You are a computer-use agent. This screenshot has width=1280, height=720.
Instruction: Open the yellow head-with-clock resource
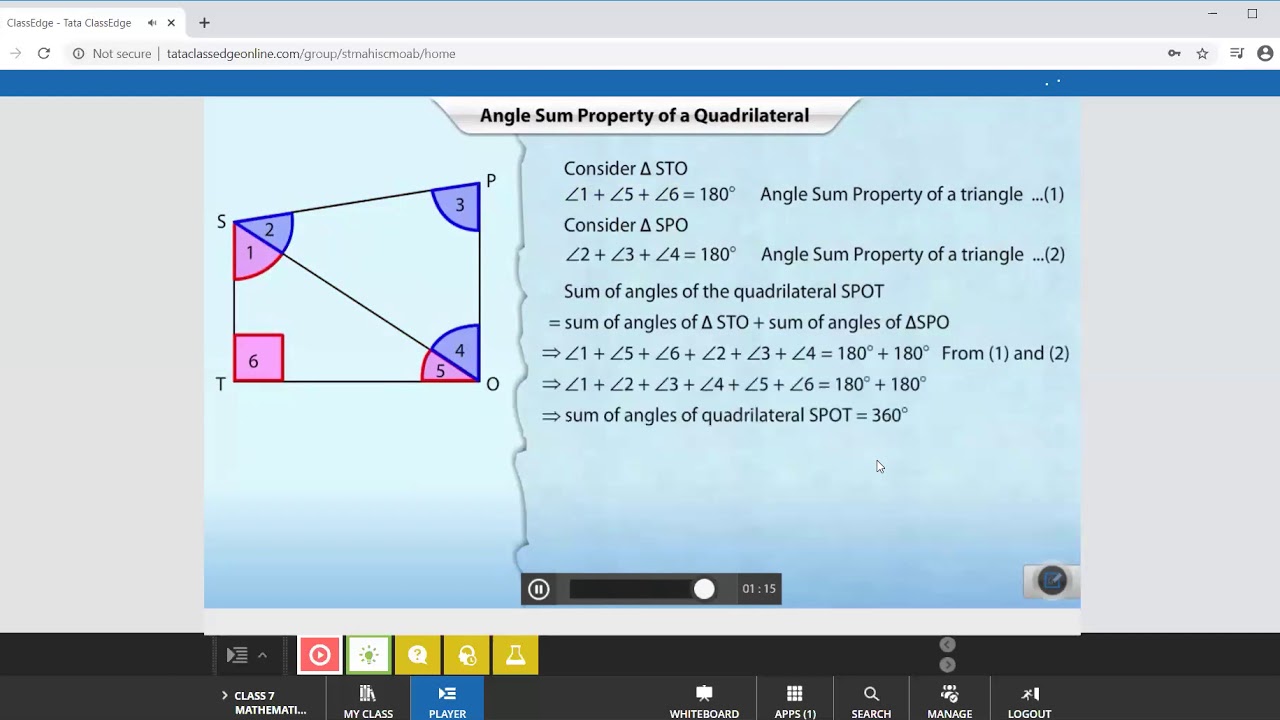pyautogui.click(x=466, y=655)
